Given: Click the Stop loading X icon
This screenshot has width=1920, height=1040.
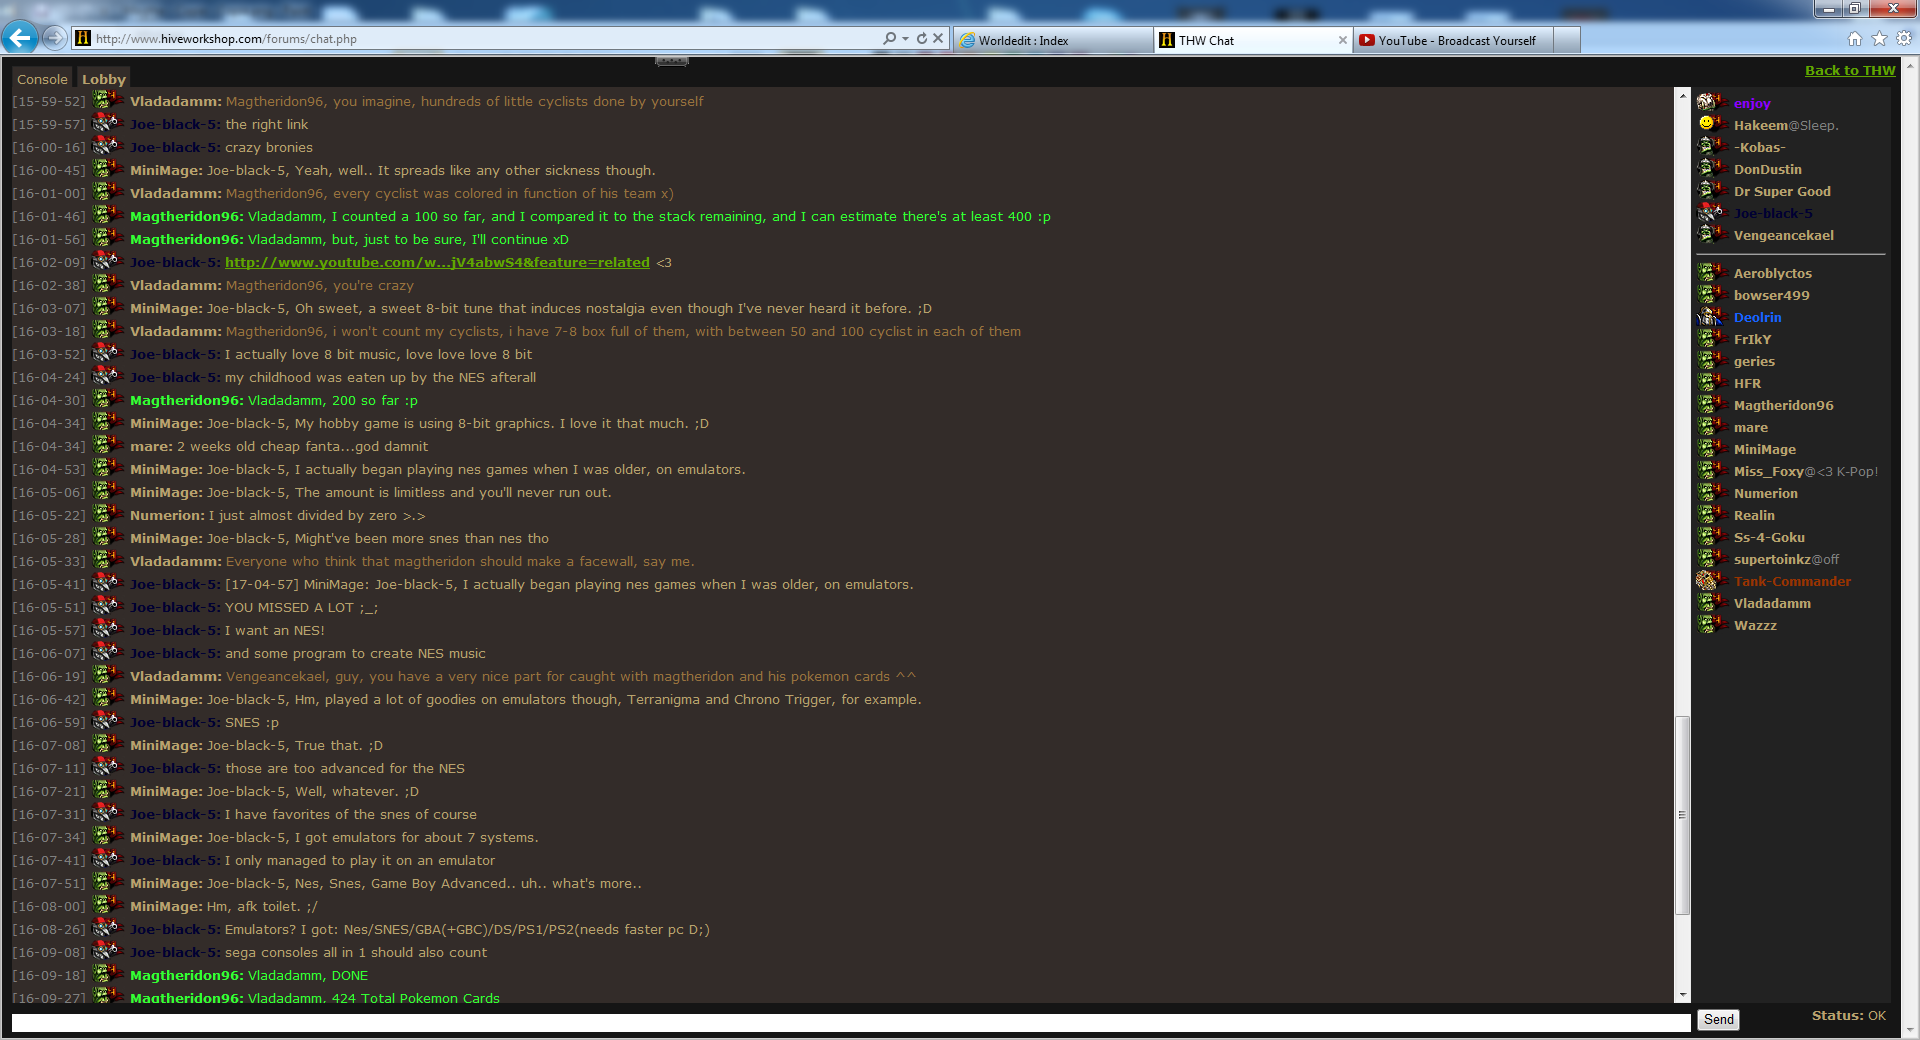Looking at the screenshot, I should pyautogui.click(x=938, y=38).
